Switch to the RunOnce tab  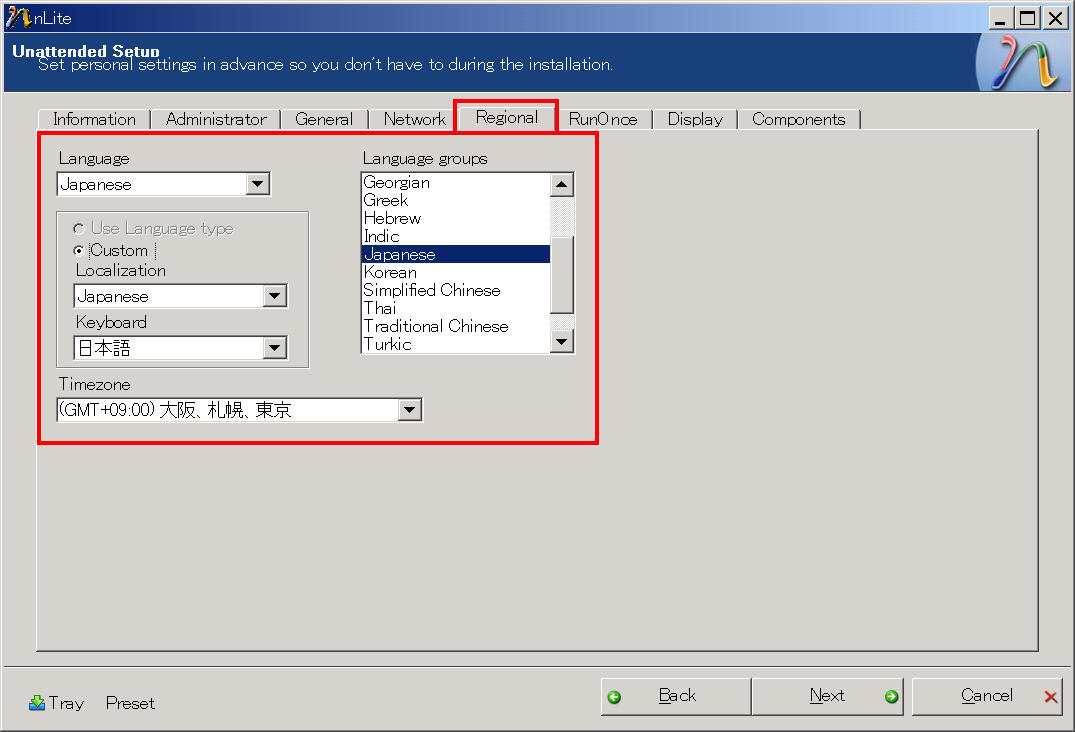603,118
